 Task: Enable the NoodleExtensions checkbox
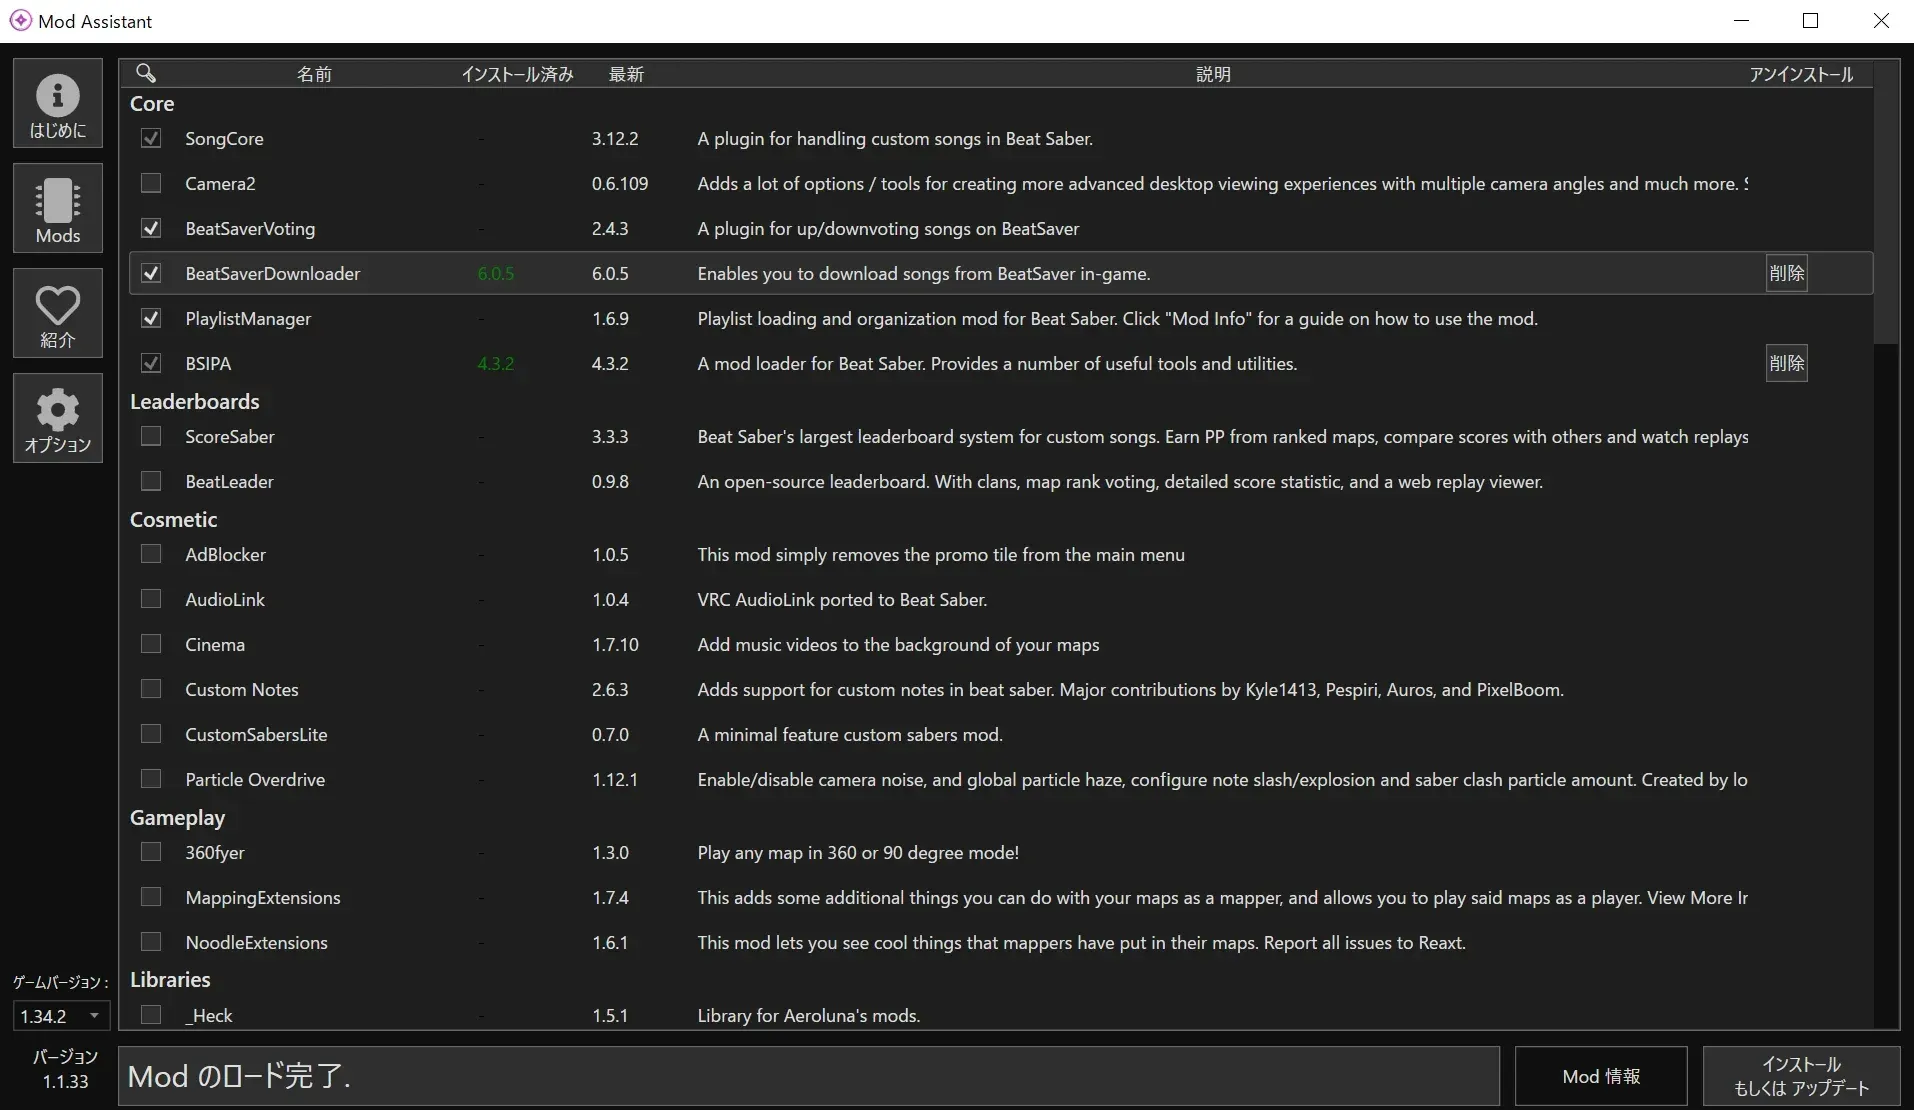[x=151, y=942]
